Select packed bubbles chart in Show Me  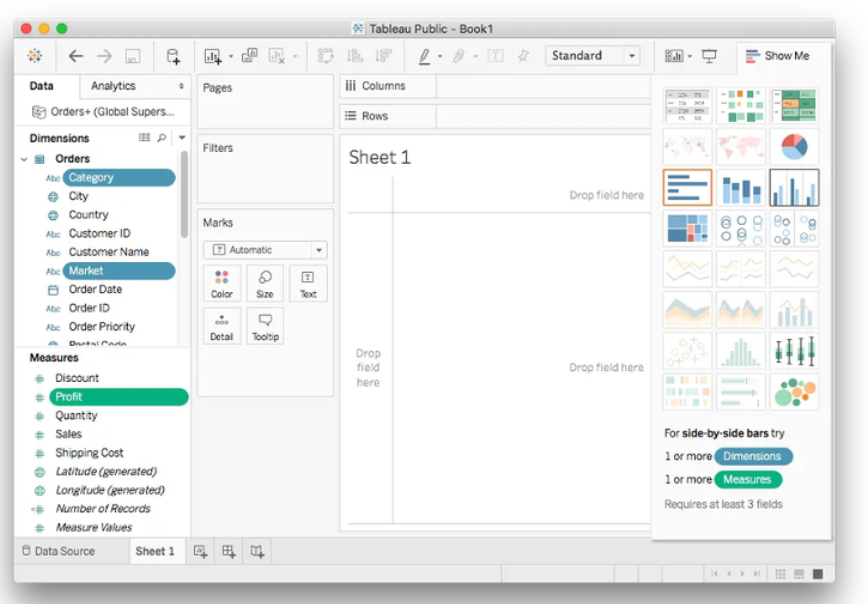(x=794, y=392)
